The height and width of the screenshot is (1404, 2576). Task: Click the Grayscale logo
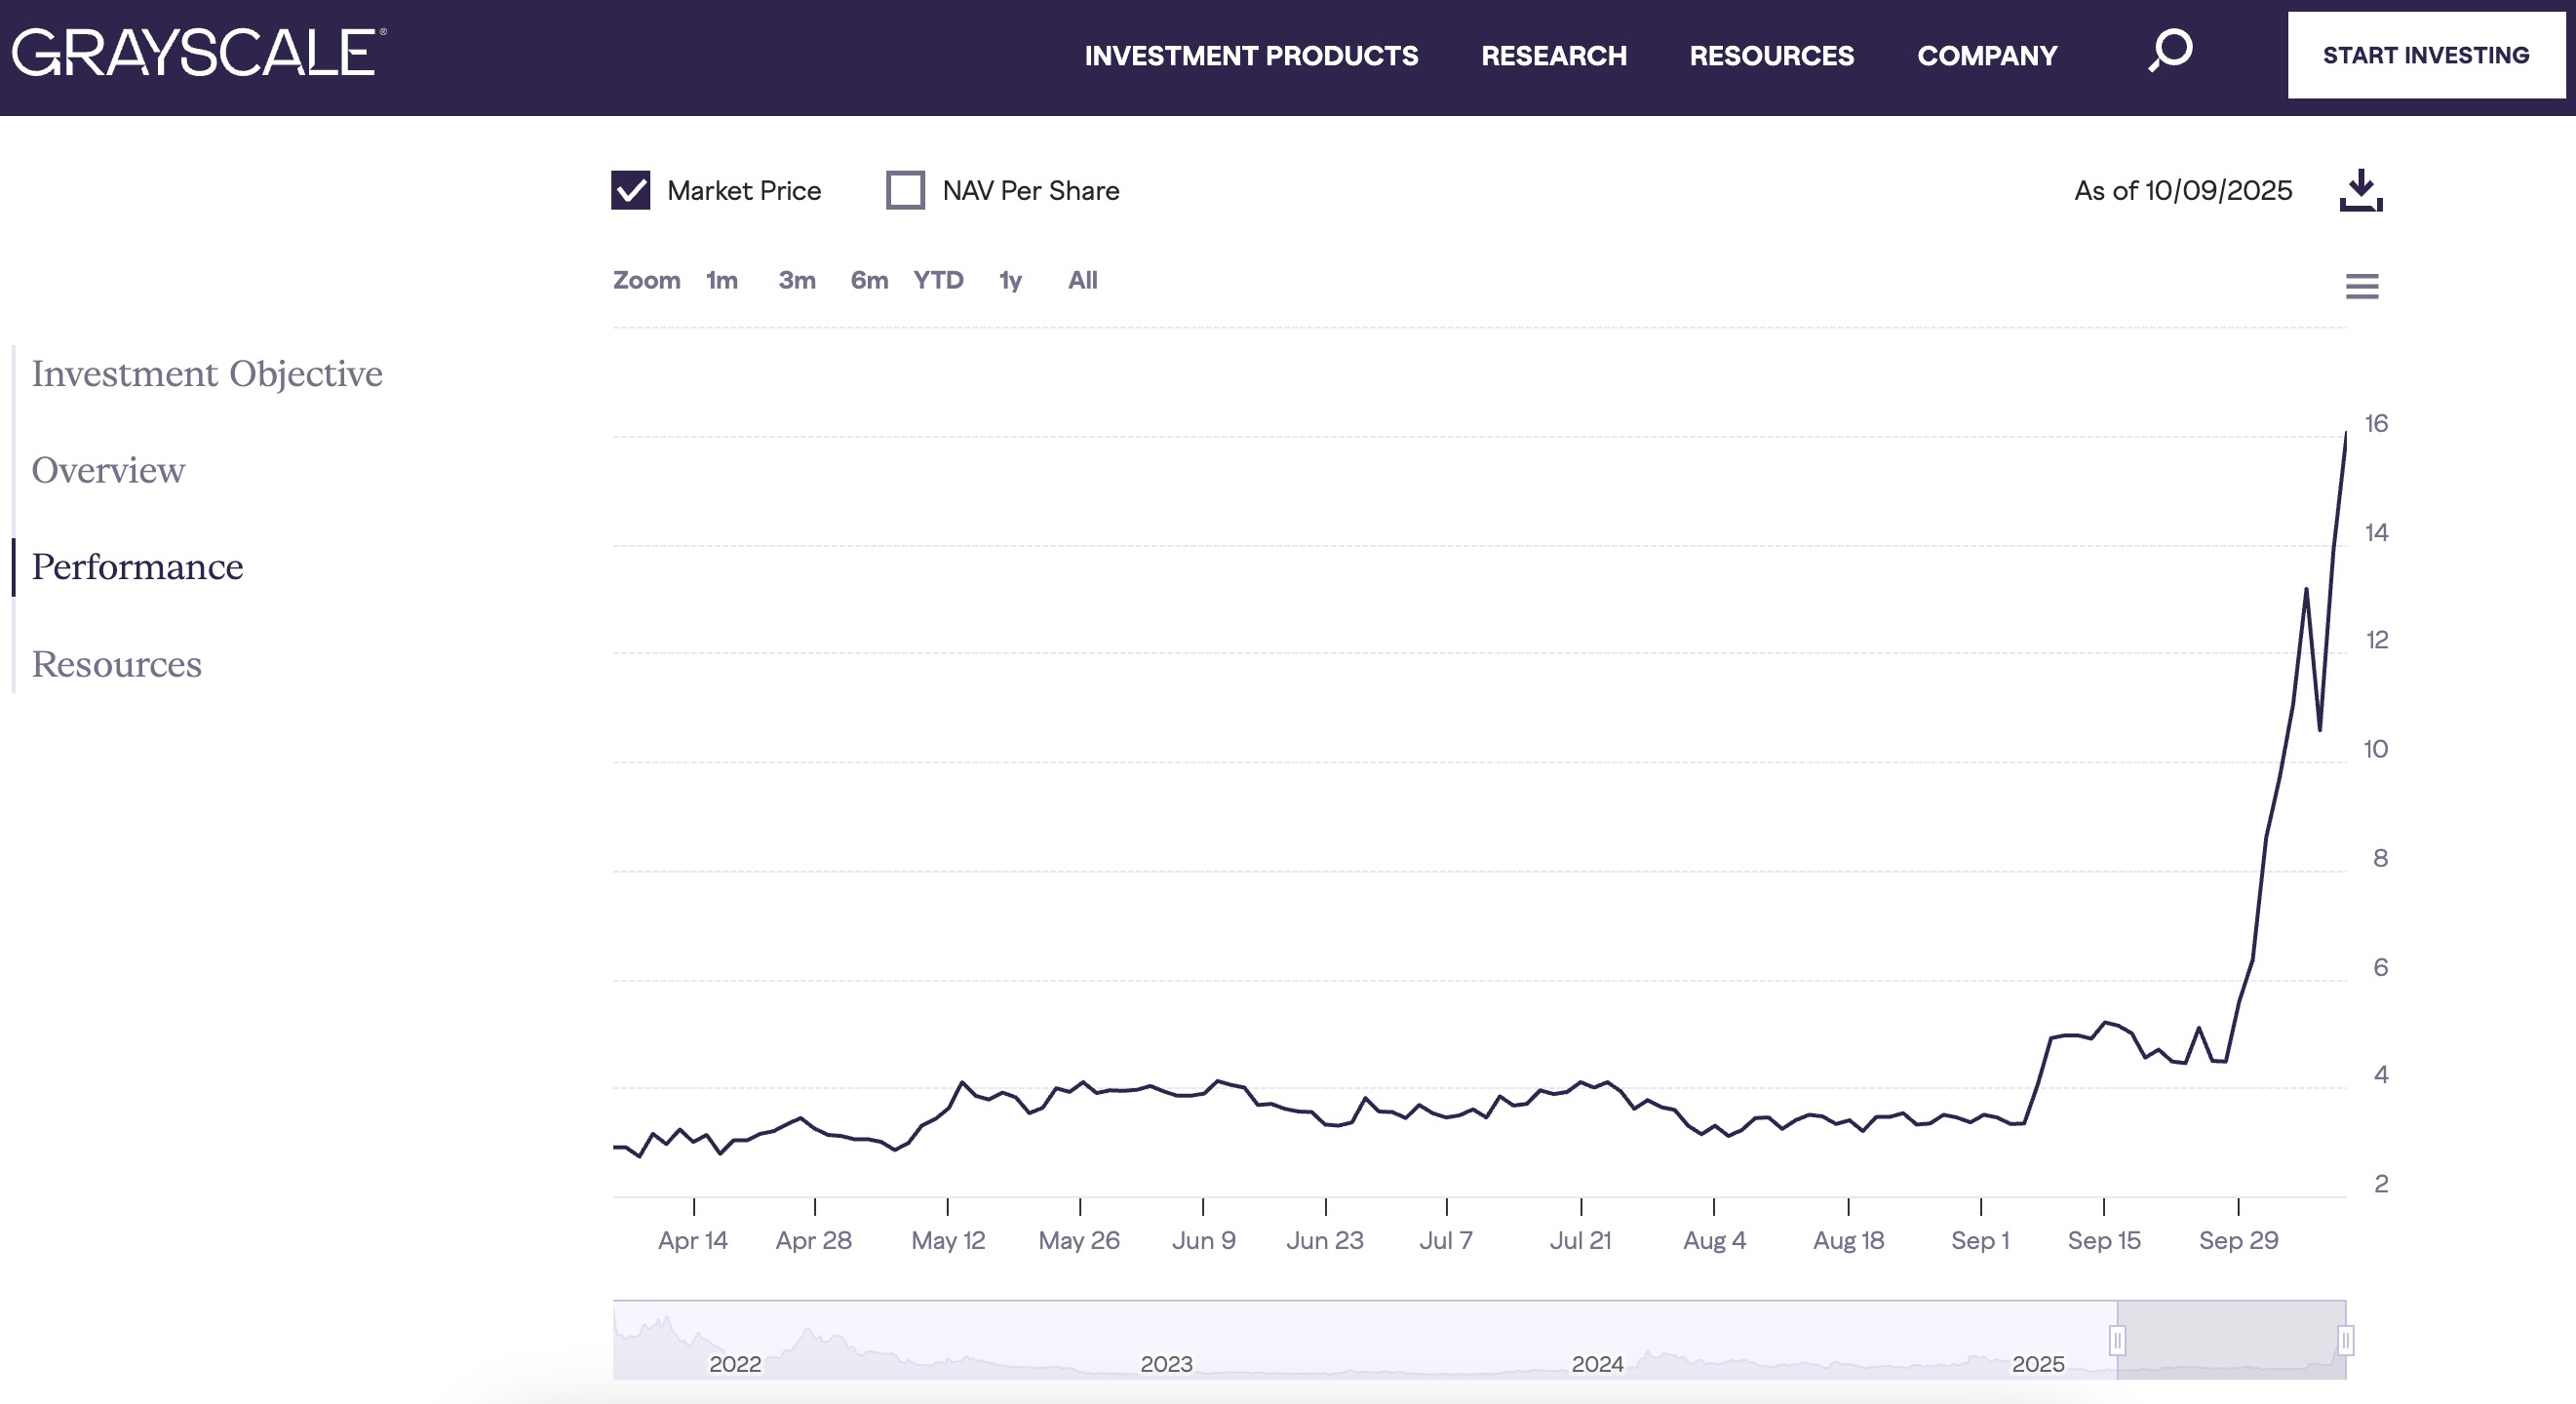coord(196,55)
